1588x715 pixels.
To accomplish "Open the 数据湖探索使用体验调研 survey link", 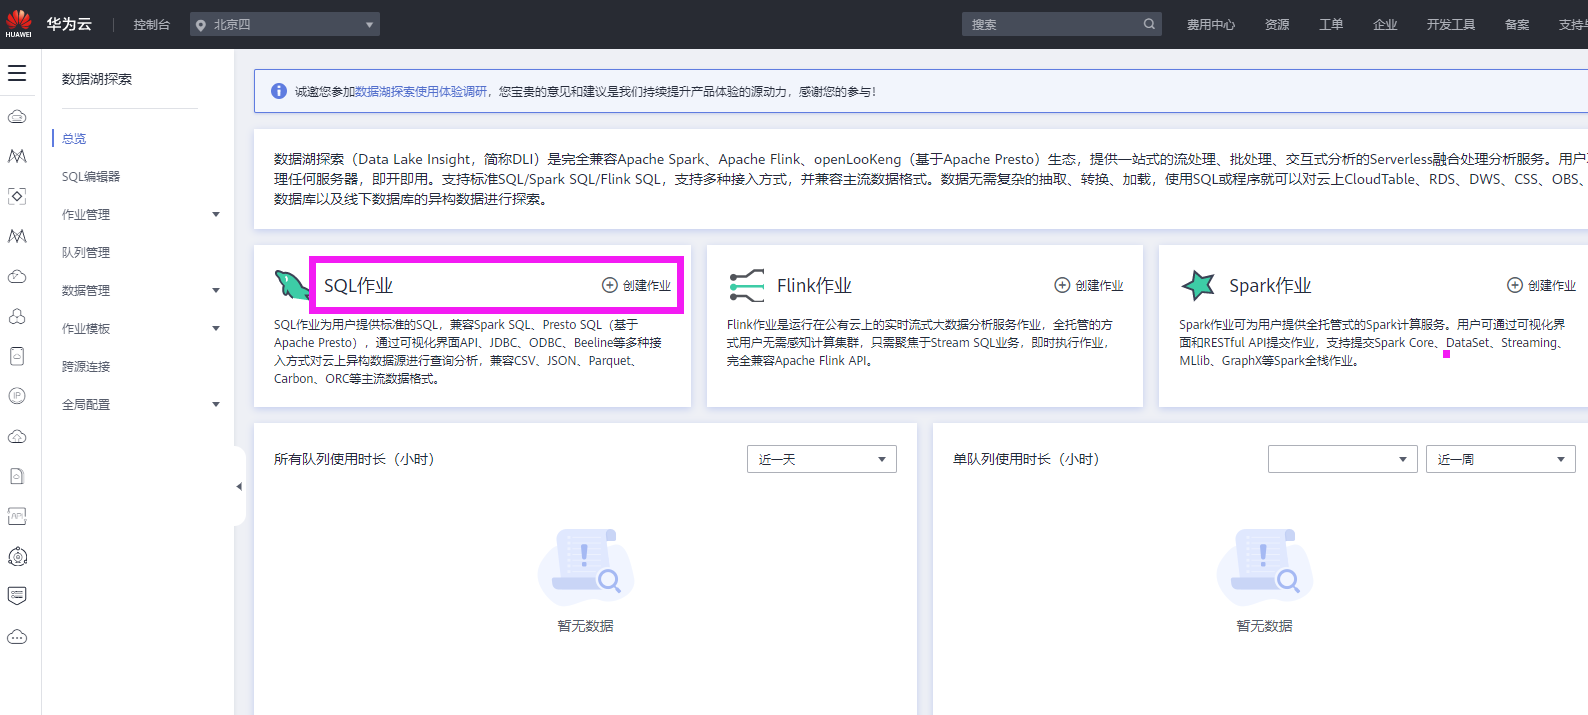I will click(421, 91).
